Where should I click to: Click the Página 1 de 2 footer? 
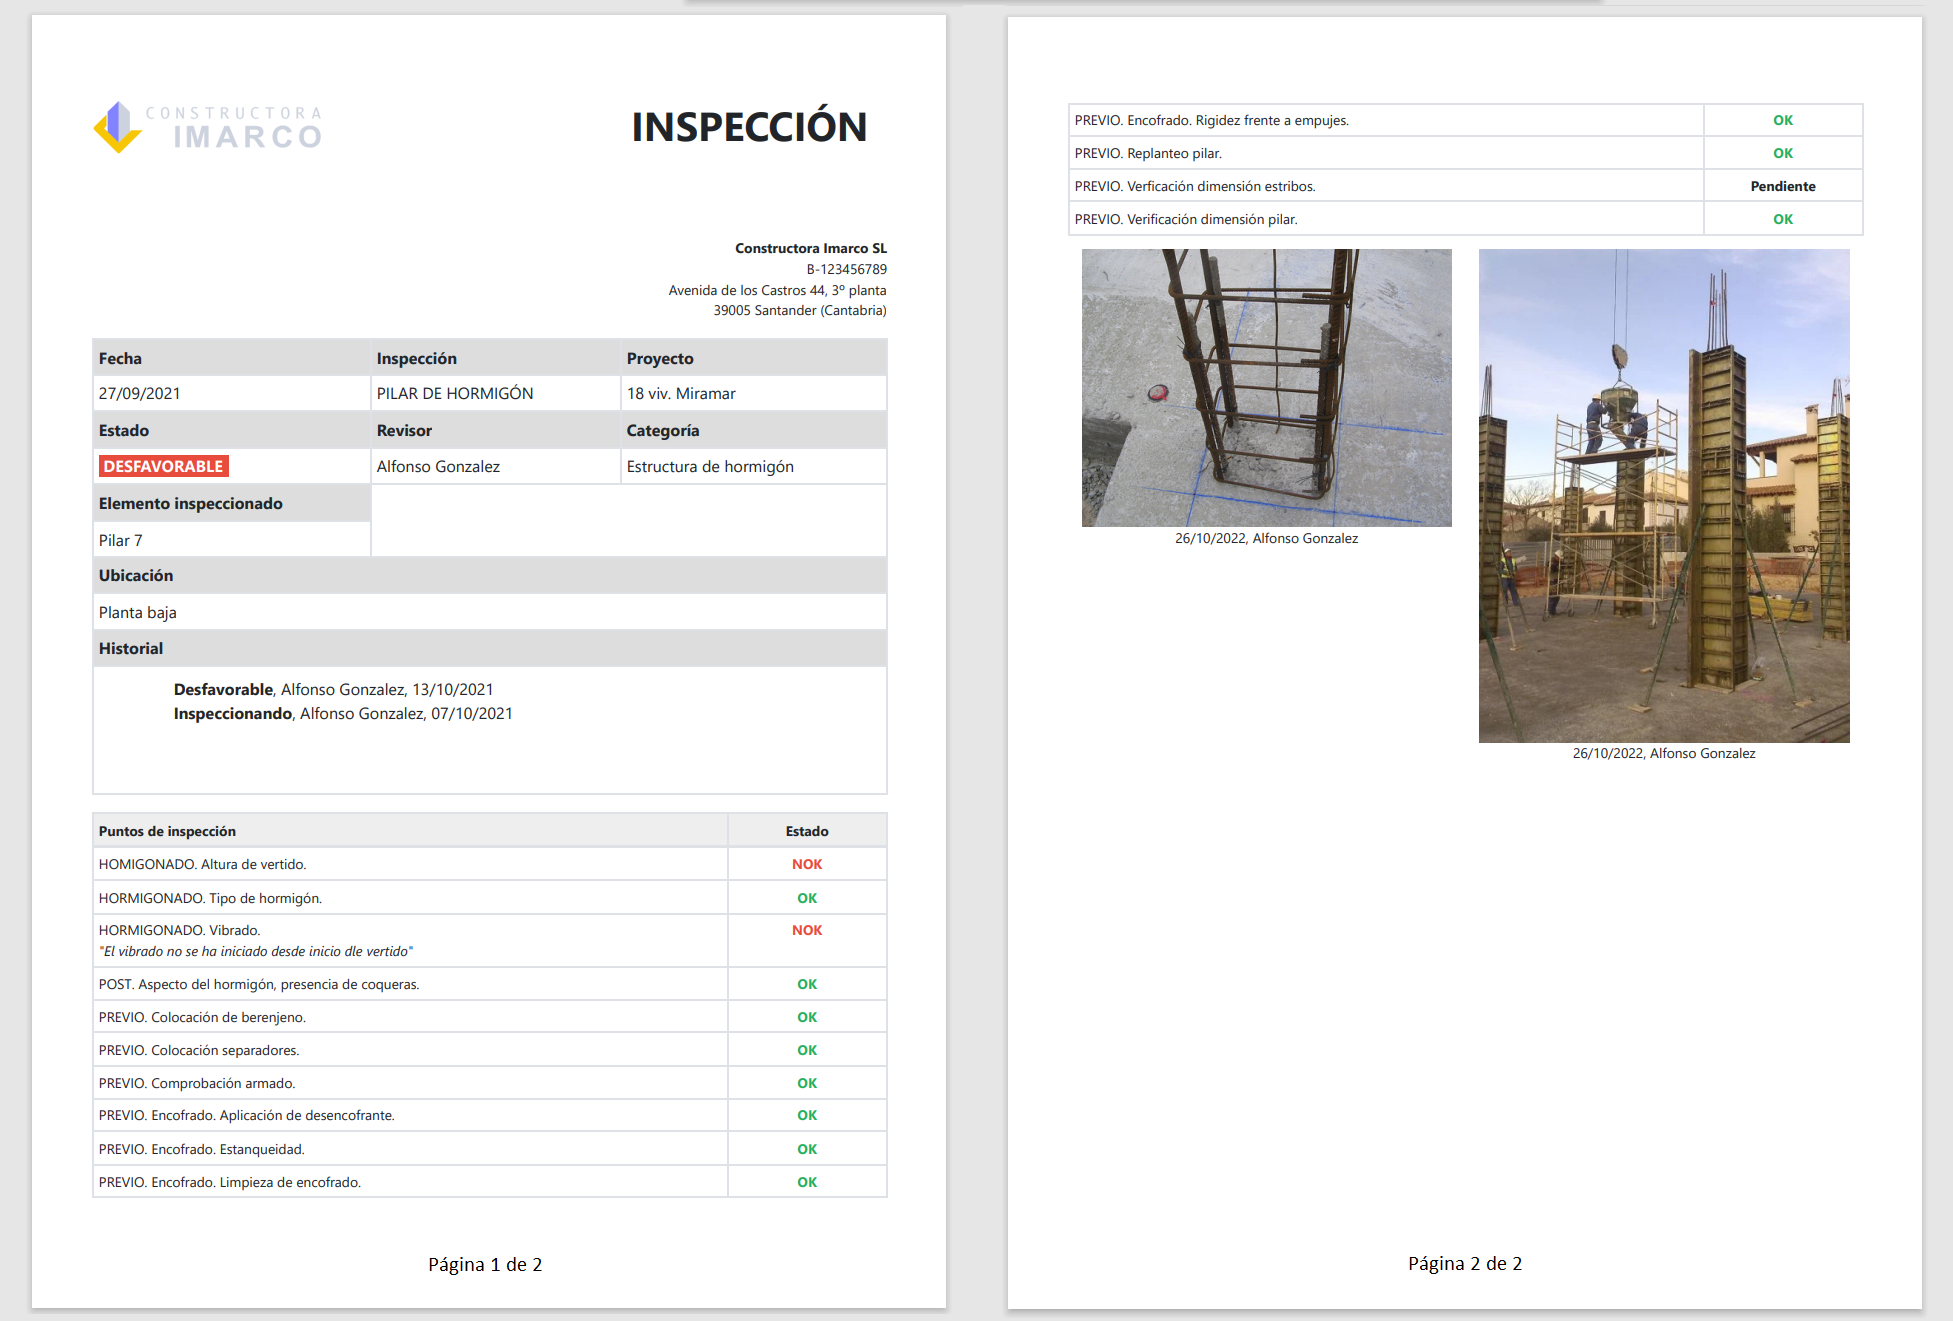485,1264
